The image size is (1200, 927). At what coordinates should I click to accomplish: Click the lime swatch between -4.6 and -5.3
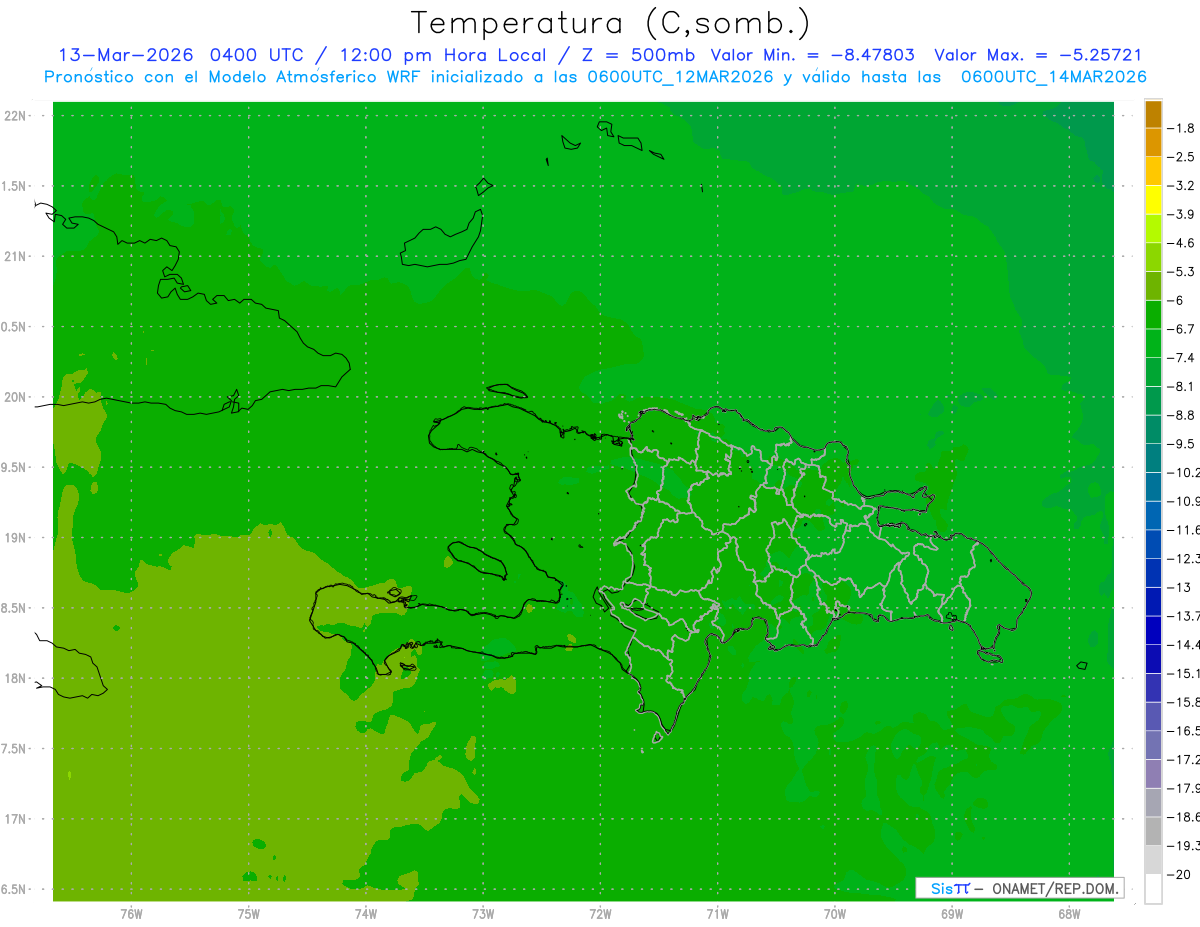(x=1153, y=257)
